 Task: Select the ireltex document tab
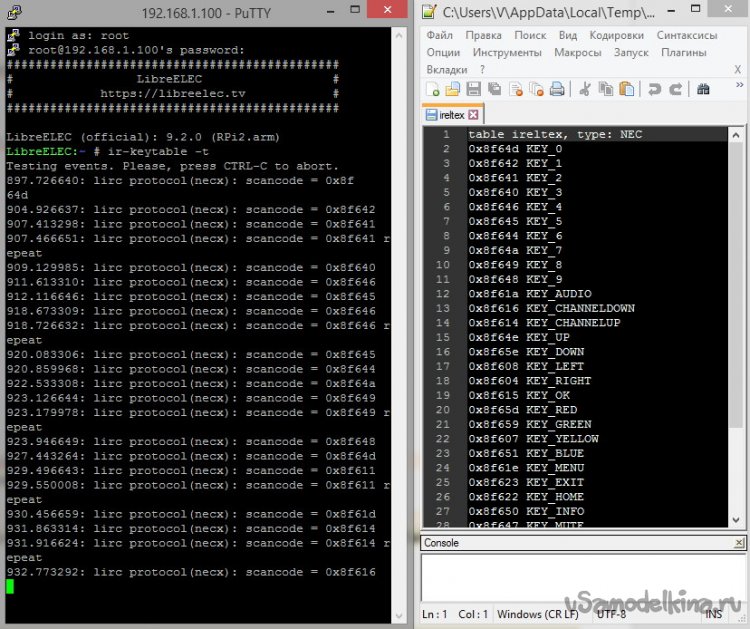451,114
